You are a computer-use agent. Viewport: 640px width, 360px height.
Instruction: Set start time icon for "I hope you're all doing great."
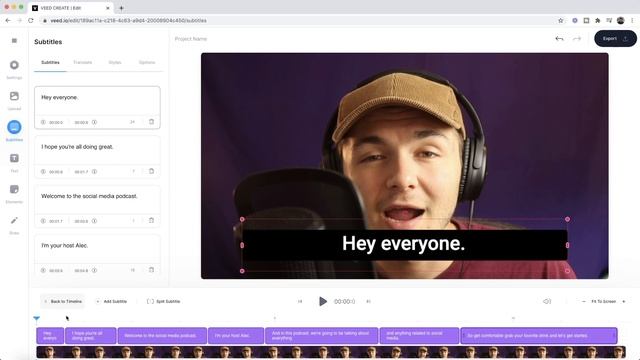pos(43,171)
